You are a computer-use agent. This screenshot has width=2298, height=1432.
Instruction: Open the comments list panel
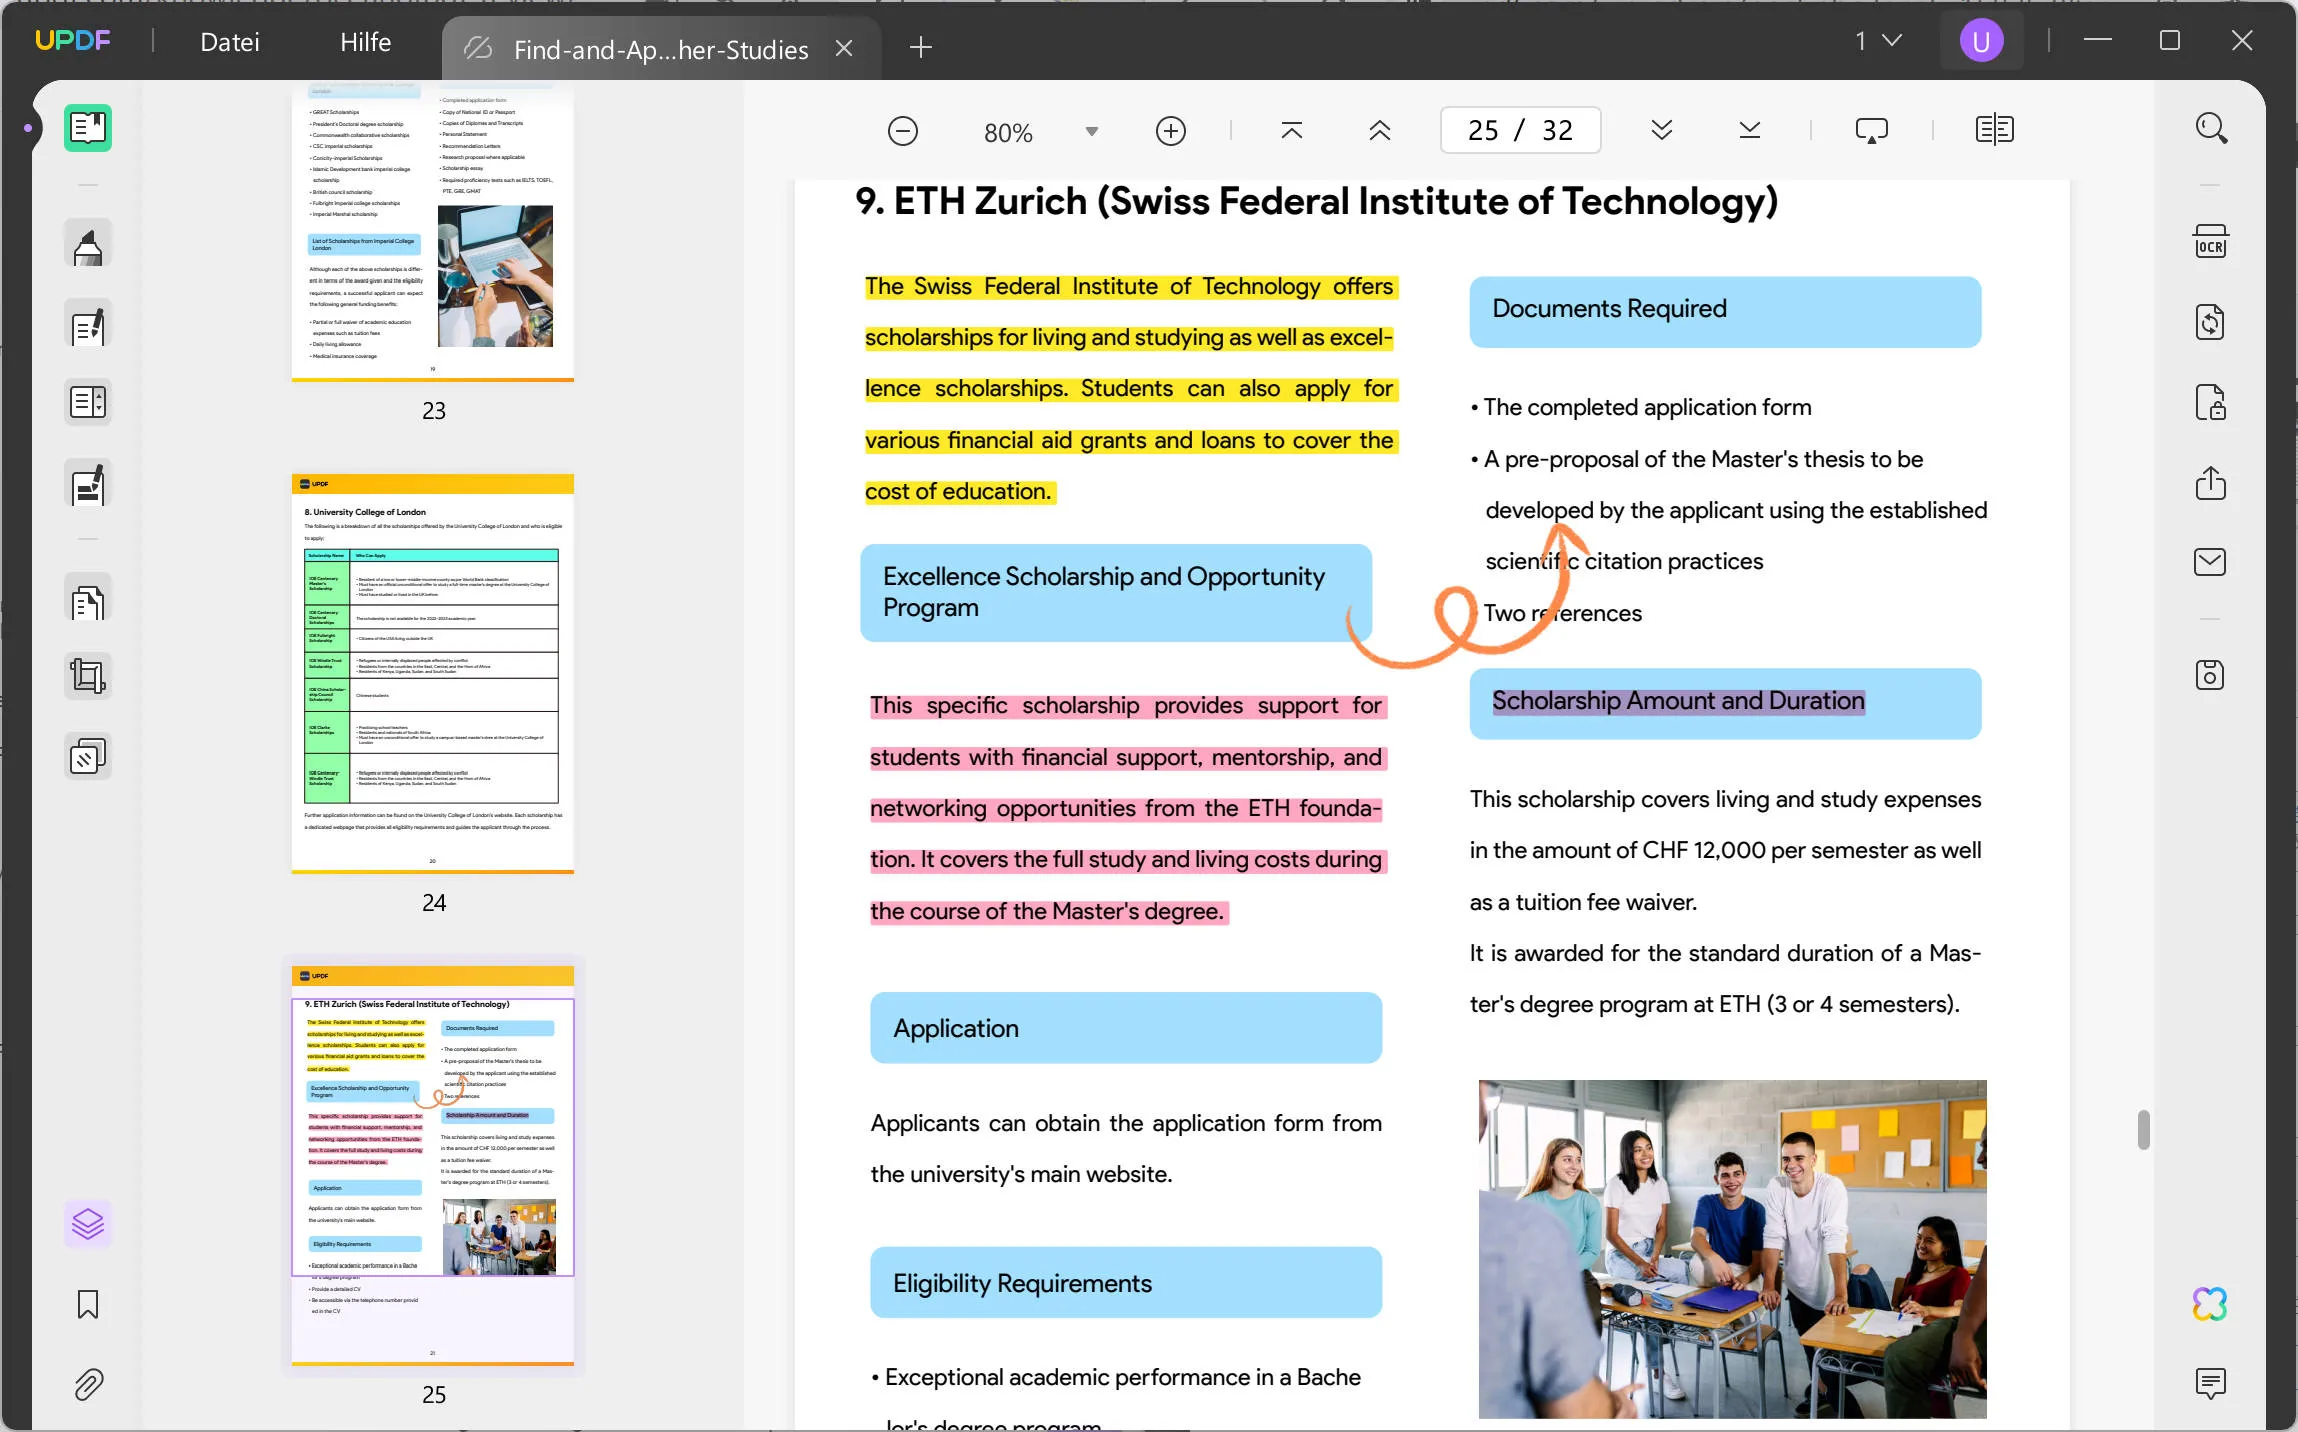click(2210, 1383)
